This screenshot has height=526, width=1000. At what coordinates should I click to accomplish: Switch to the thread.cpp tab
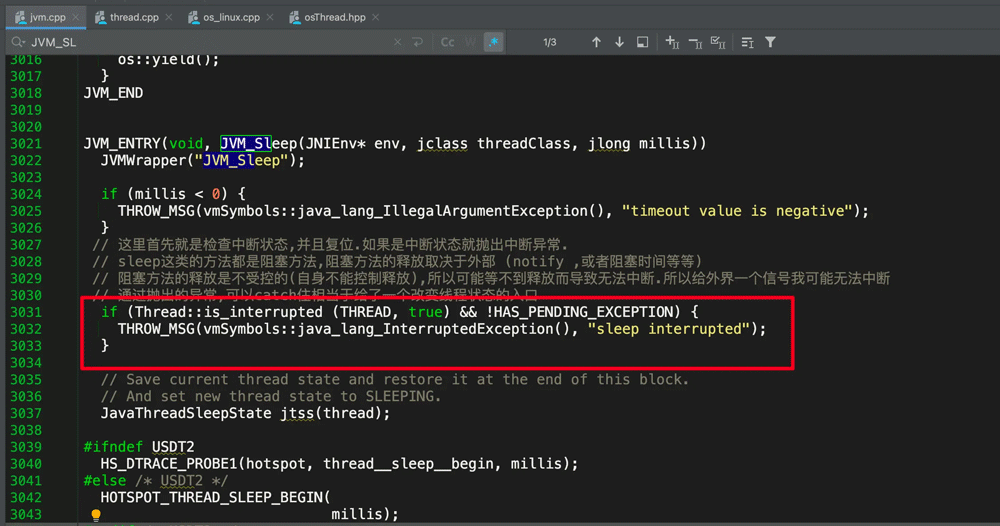[x=126, y=17]
